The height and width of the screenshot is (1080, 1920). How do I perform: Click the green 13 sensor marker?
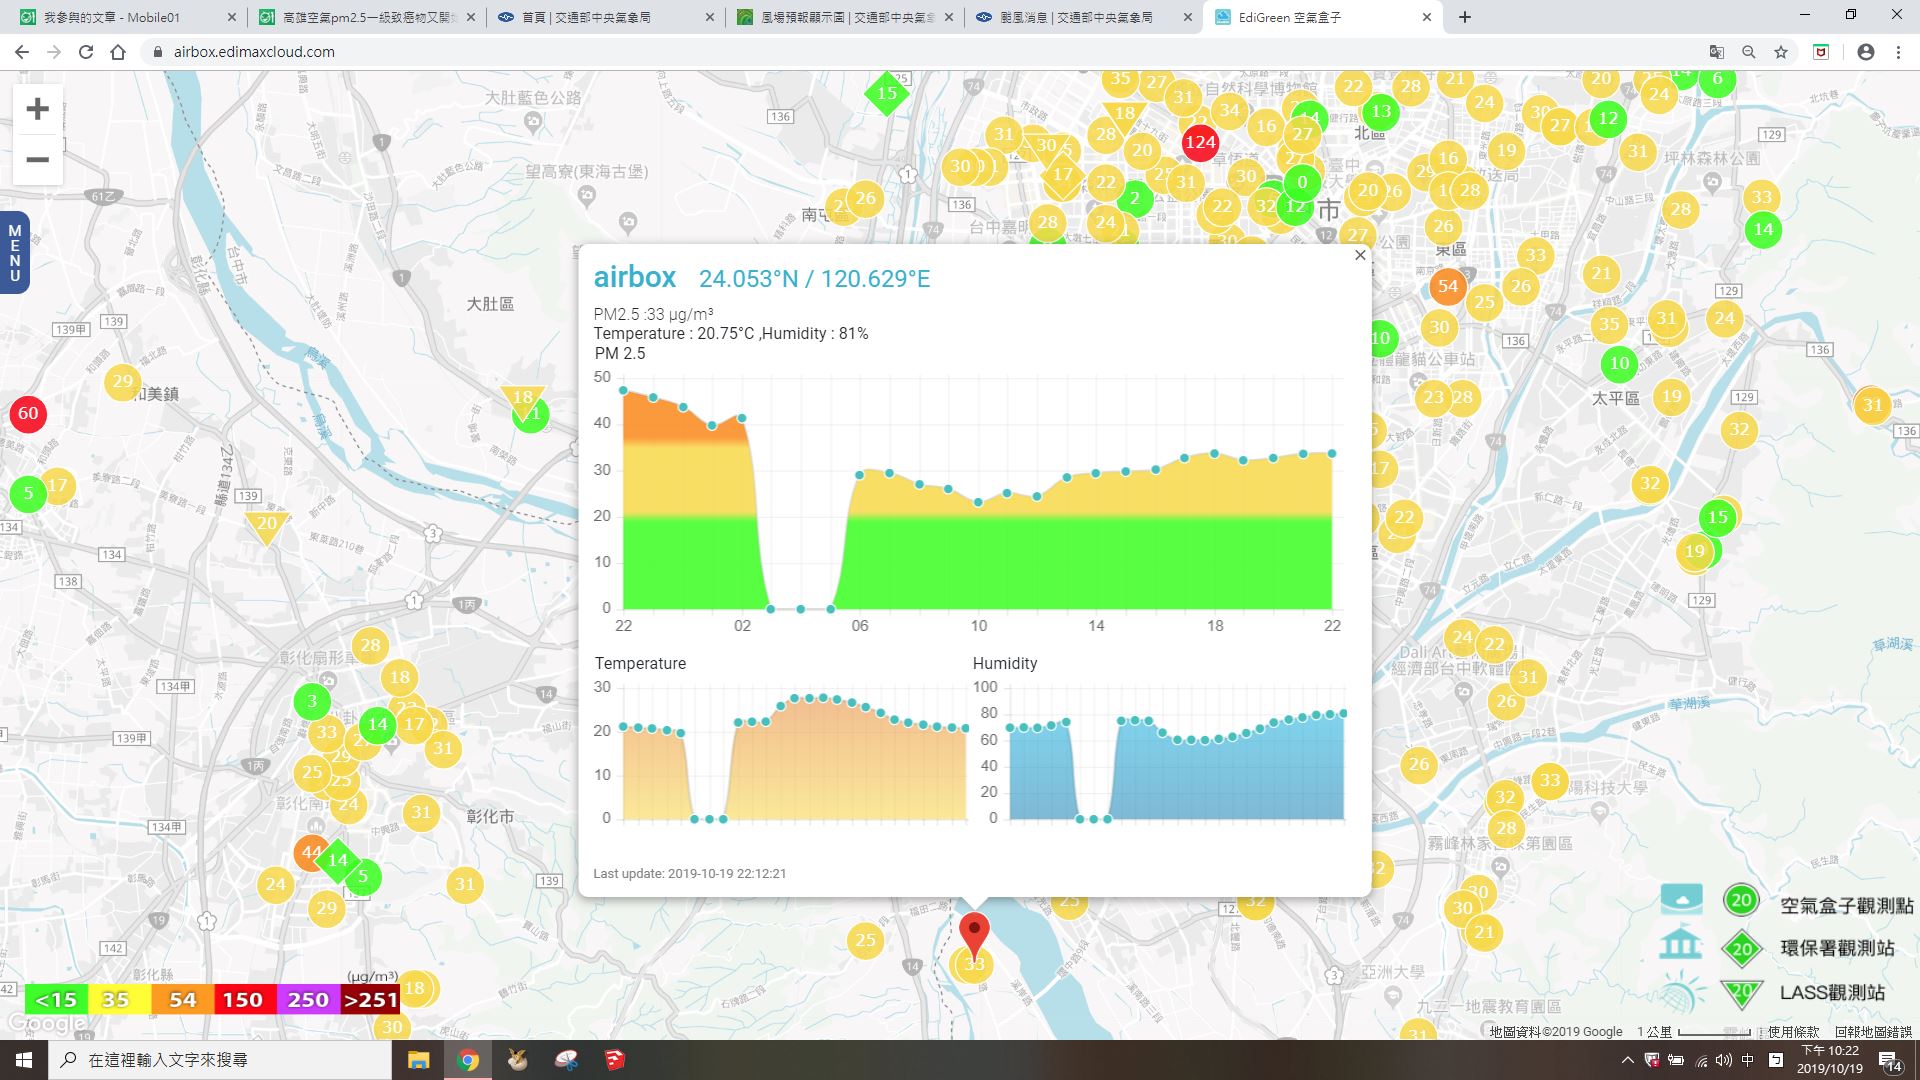1381,111
